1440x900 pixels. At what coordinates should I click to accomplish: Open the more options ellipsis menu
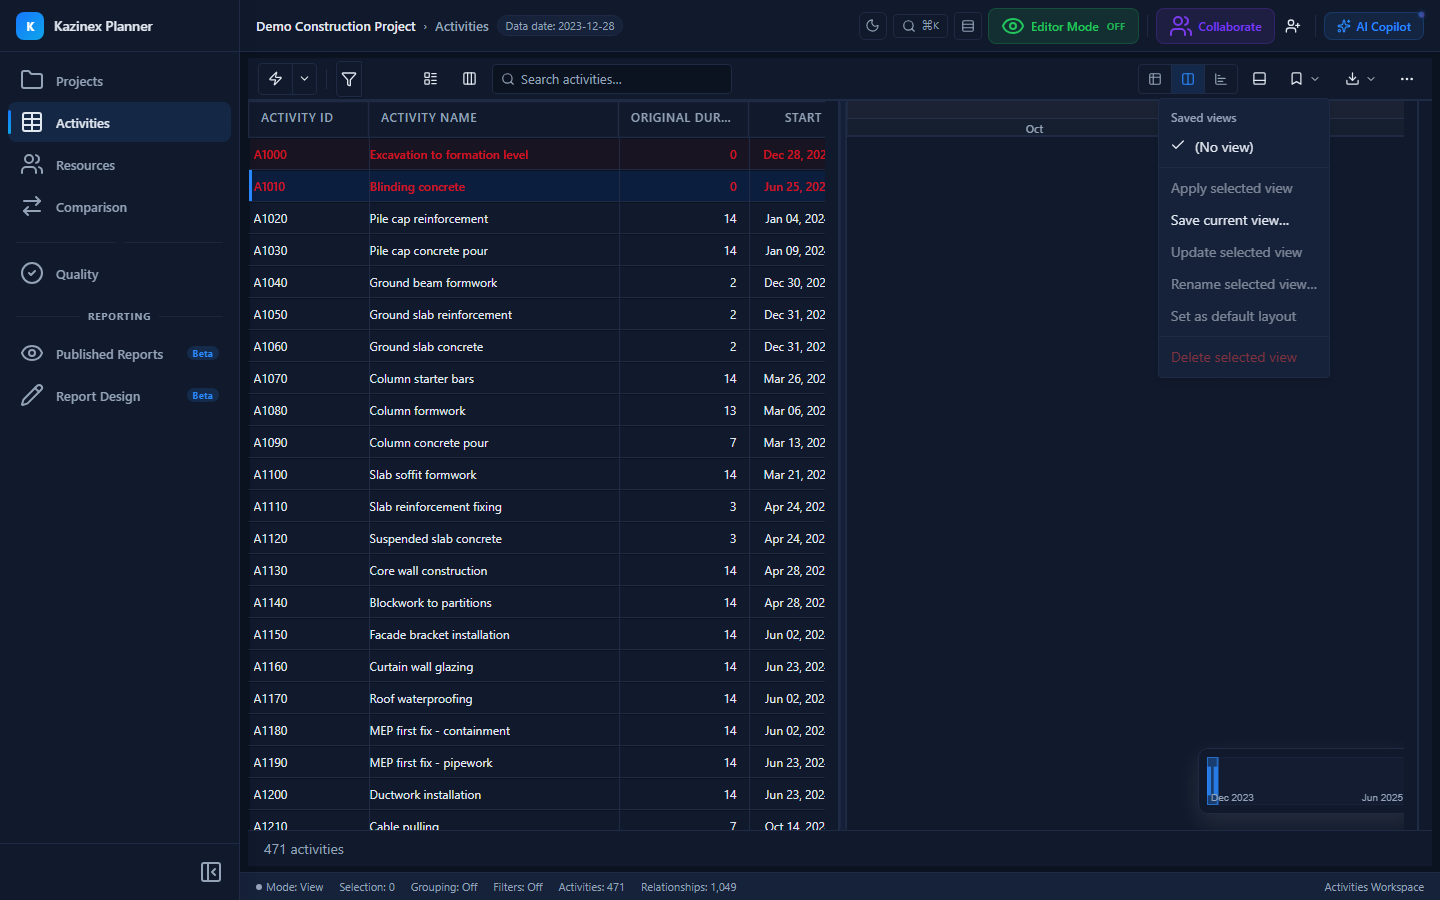pyautogui.click(x=1407, y=79)
